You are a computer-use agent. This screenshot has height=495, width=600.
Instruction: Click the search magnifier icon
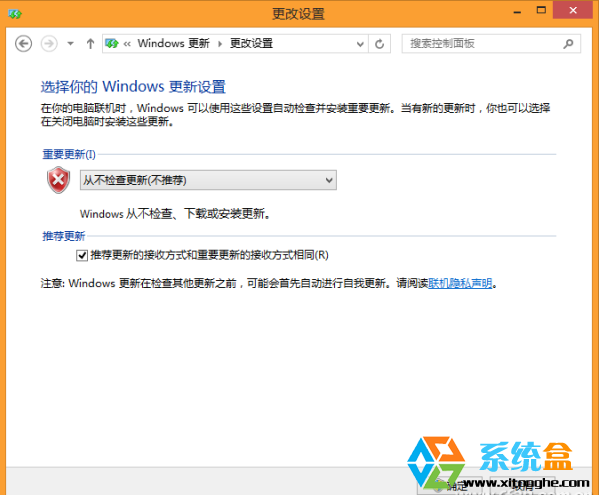pyautogui.click(x=569, y=44)
